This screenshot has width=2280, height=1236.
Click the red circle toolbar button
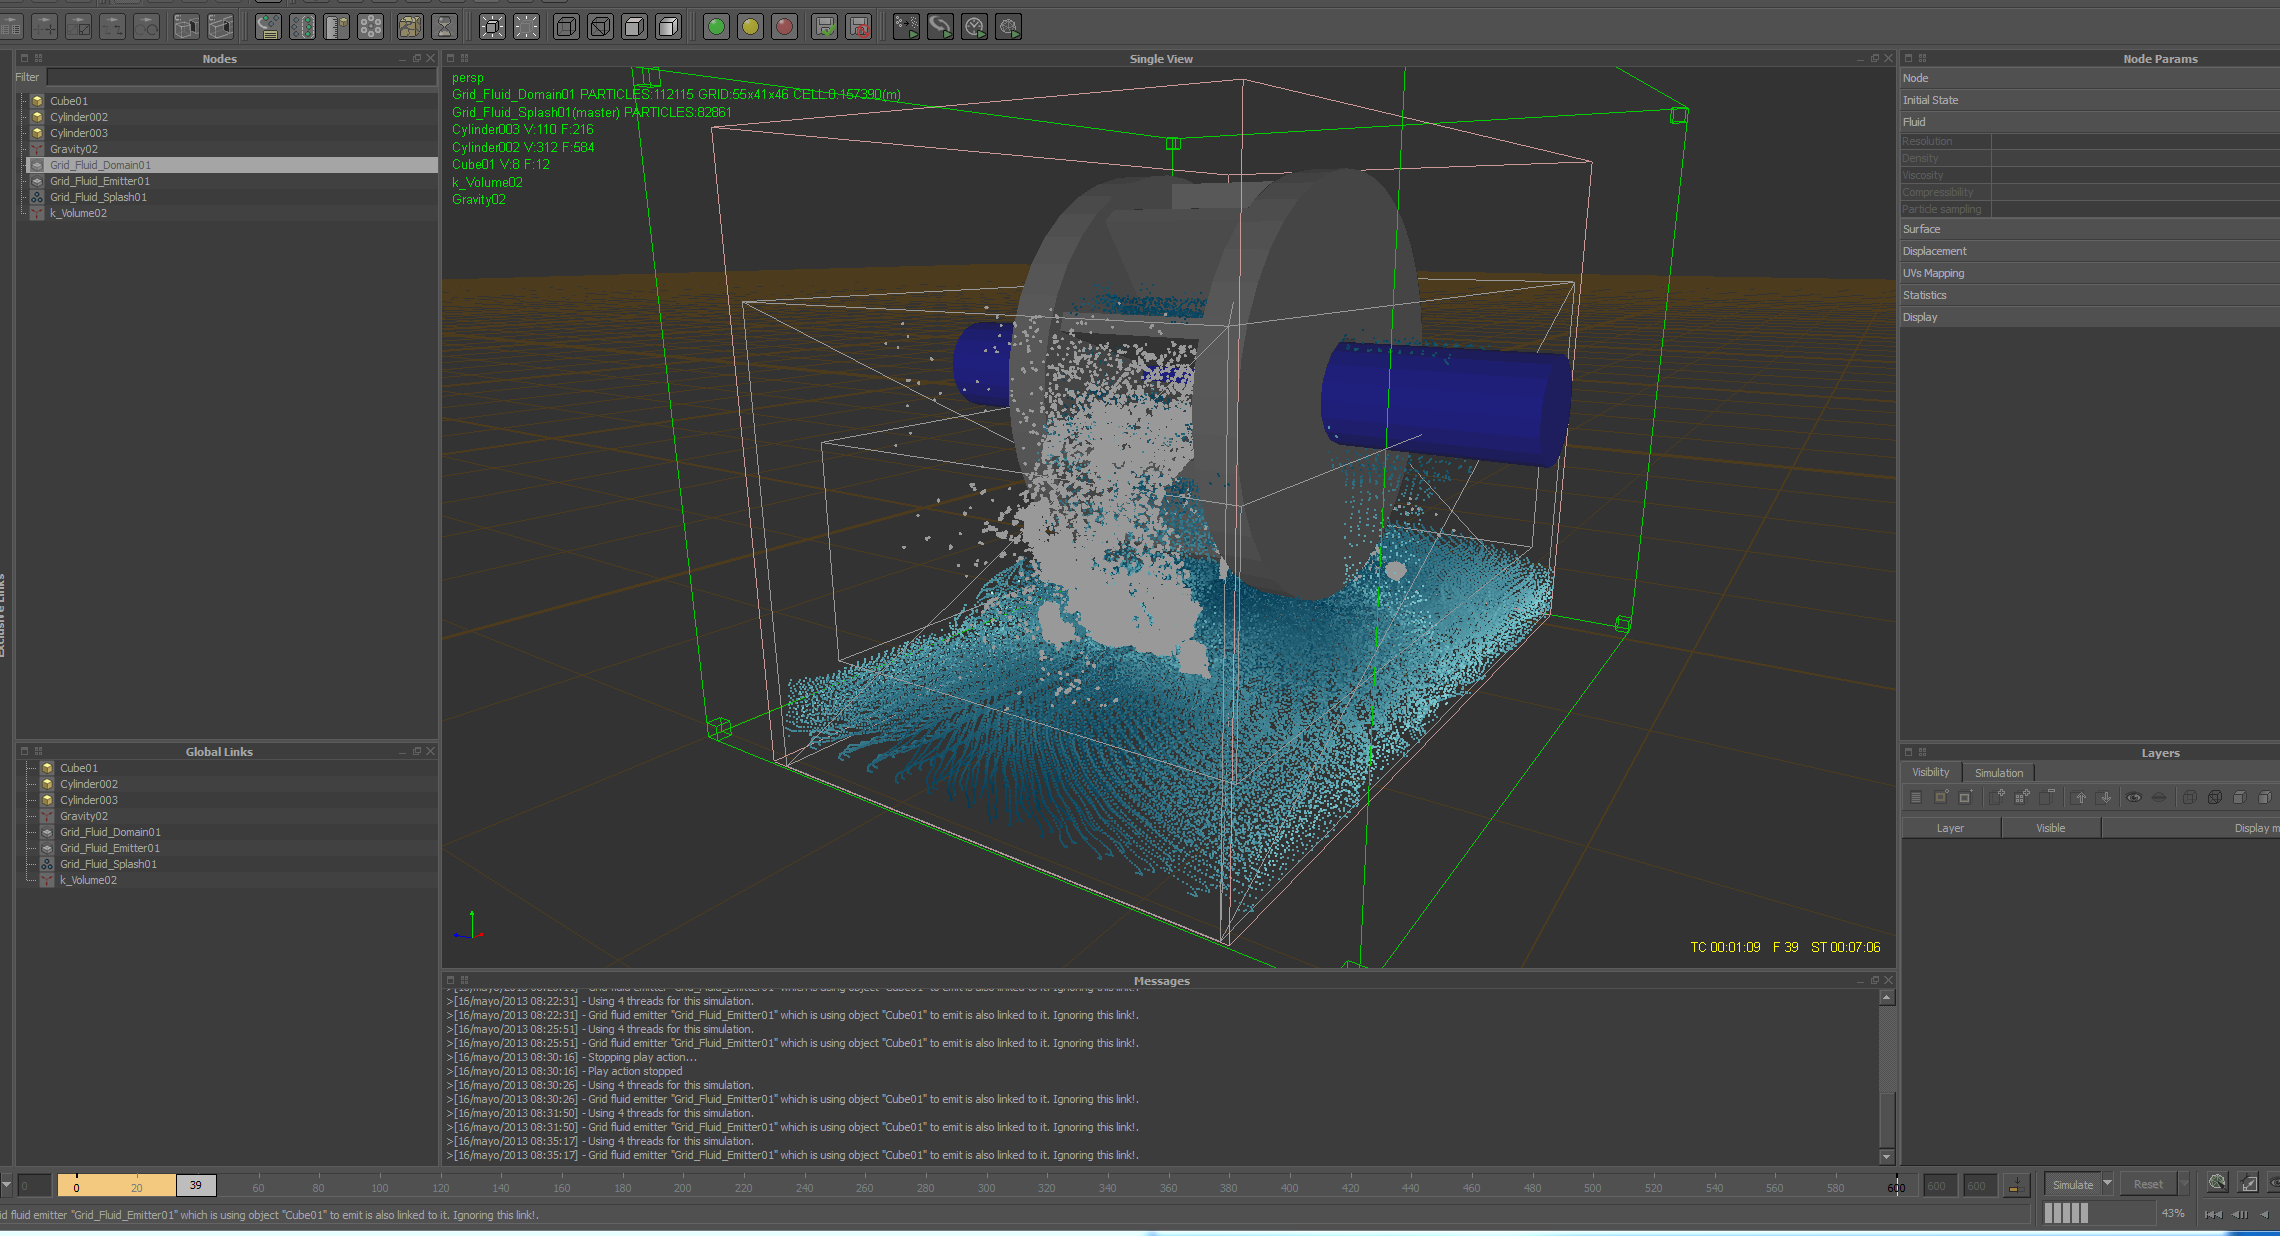click(785, 27)
